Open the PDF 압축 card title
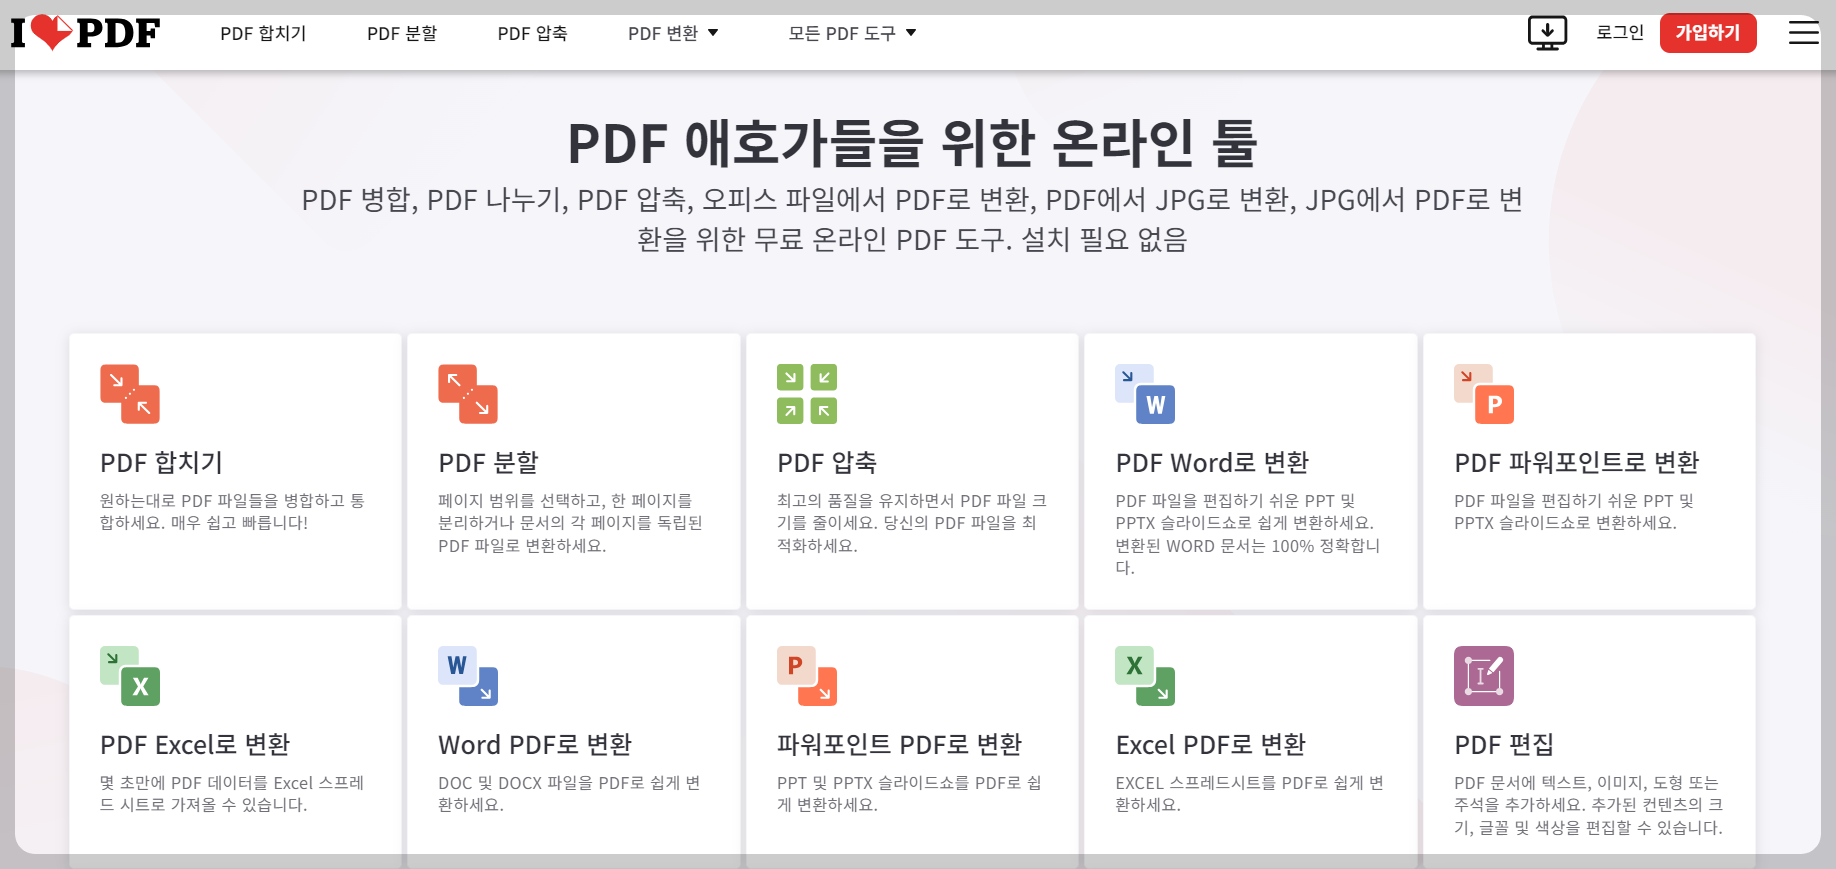 coord(827,463)
